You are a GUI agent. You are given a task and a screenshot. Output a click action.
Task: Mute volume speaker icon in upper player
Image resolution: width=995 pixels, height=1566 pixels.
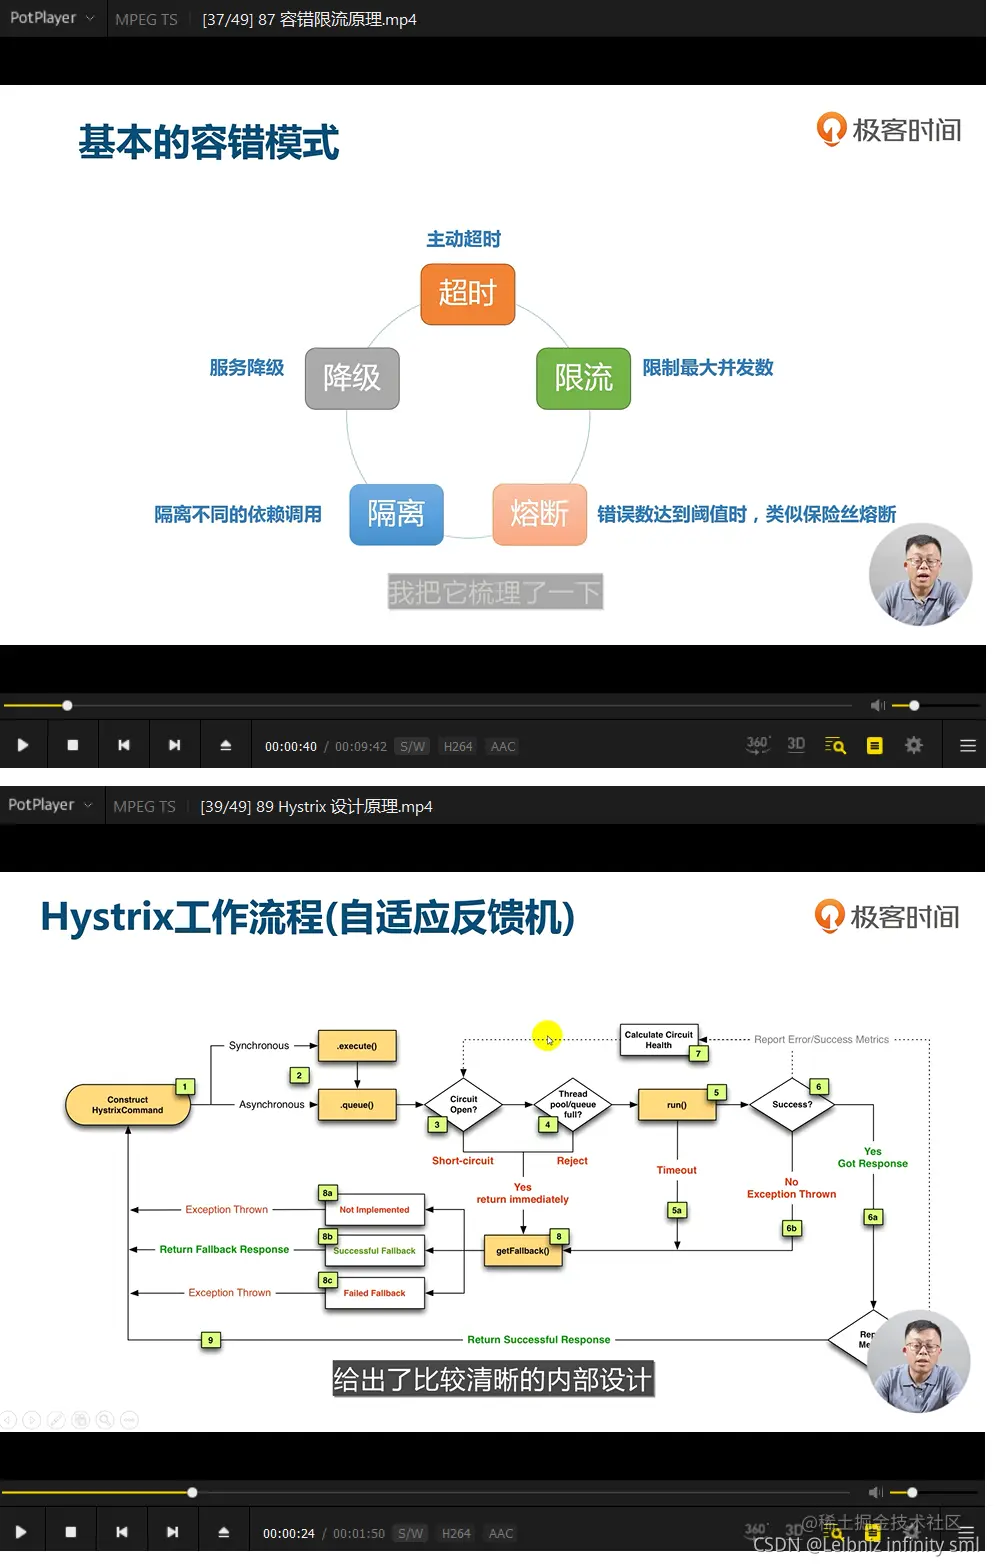(877, 705)
